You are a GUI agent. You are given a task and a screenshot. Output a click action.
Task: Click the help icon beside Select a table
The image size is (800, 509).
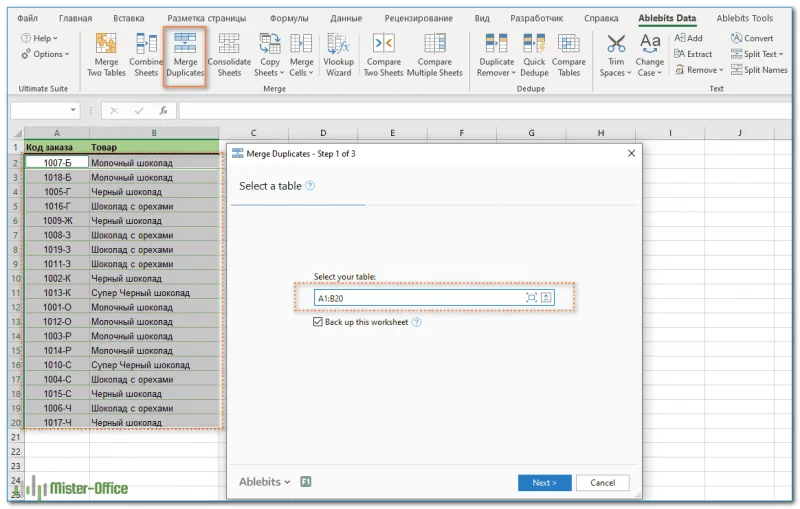(x=310, y=186)
